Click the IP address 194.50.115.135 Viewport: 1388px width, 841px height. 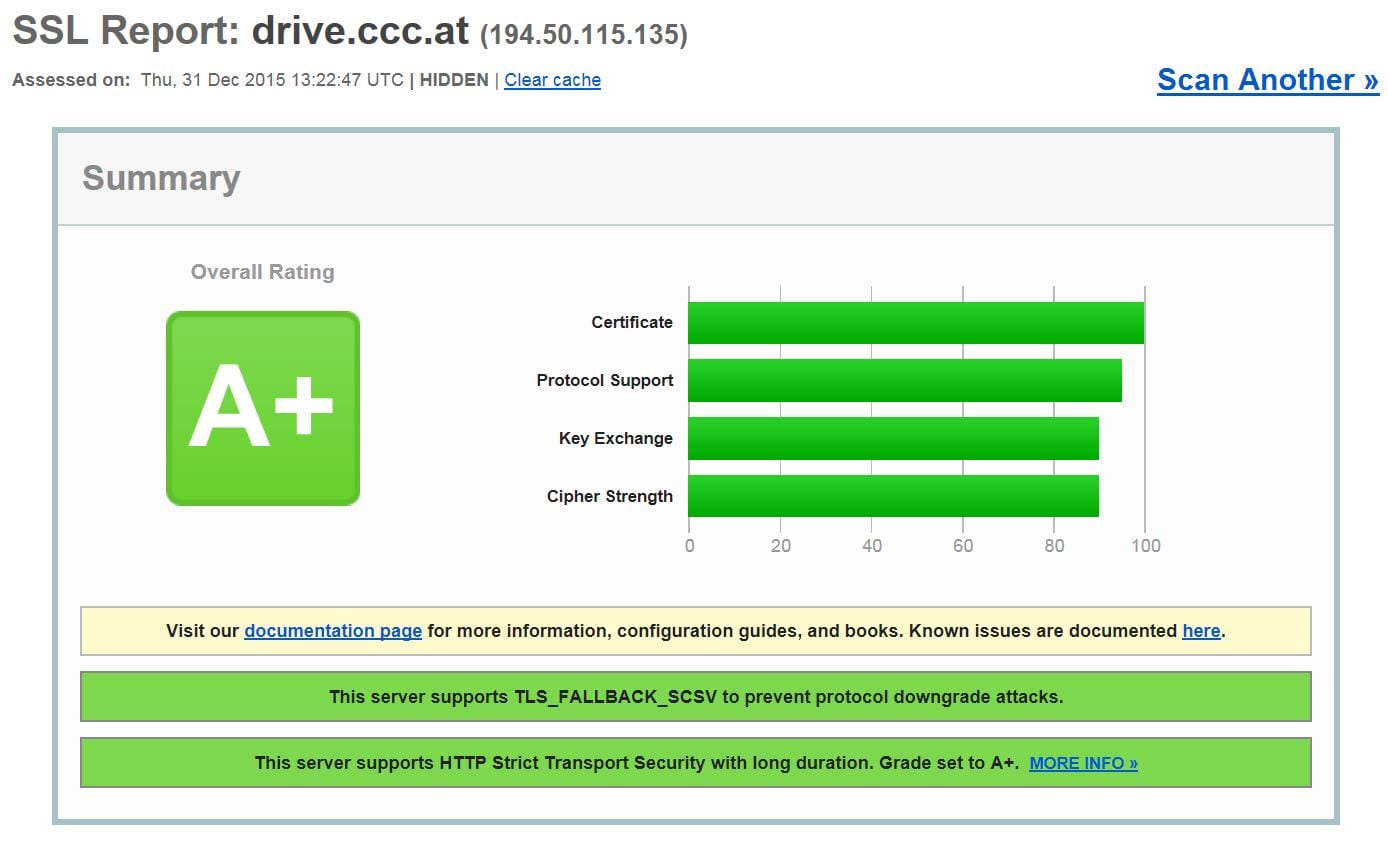click(584, 35)
